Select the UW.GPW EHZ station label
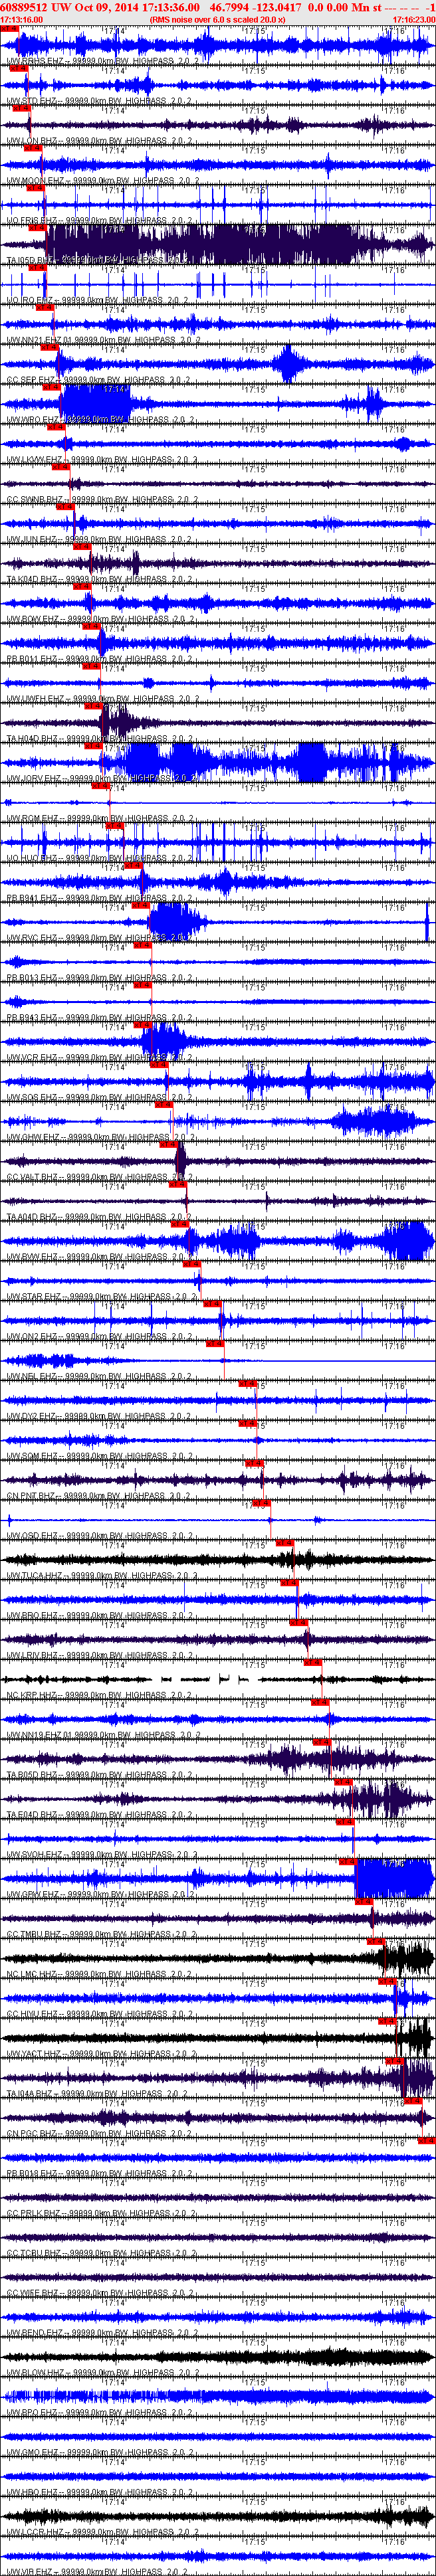Viewport: 436px width, 2576px height. (100, 1895)
